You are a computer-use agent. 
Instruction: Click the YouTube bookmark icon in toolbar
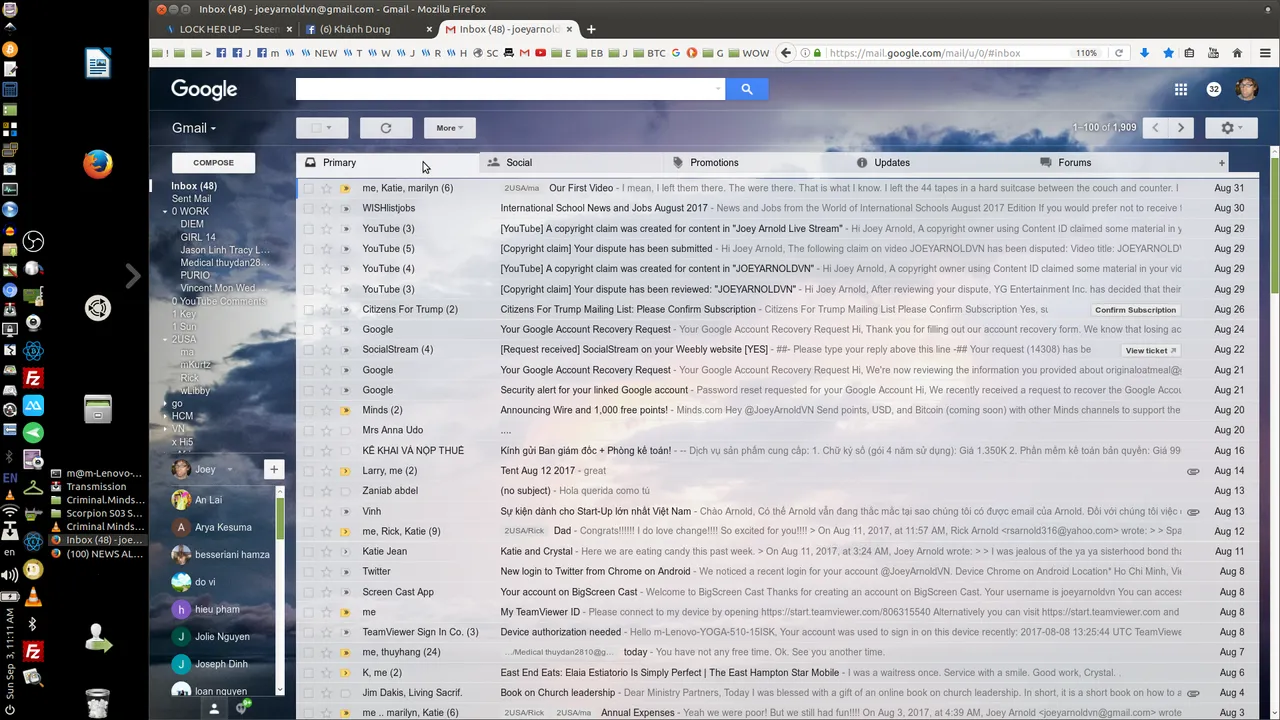[540, 53]
